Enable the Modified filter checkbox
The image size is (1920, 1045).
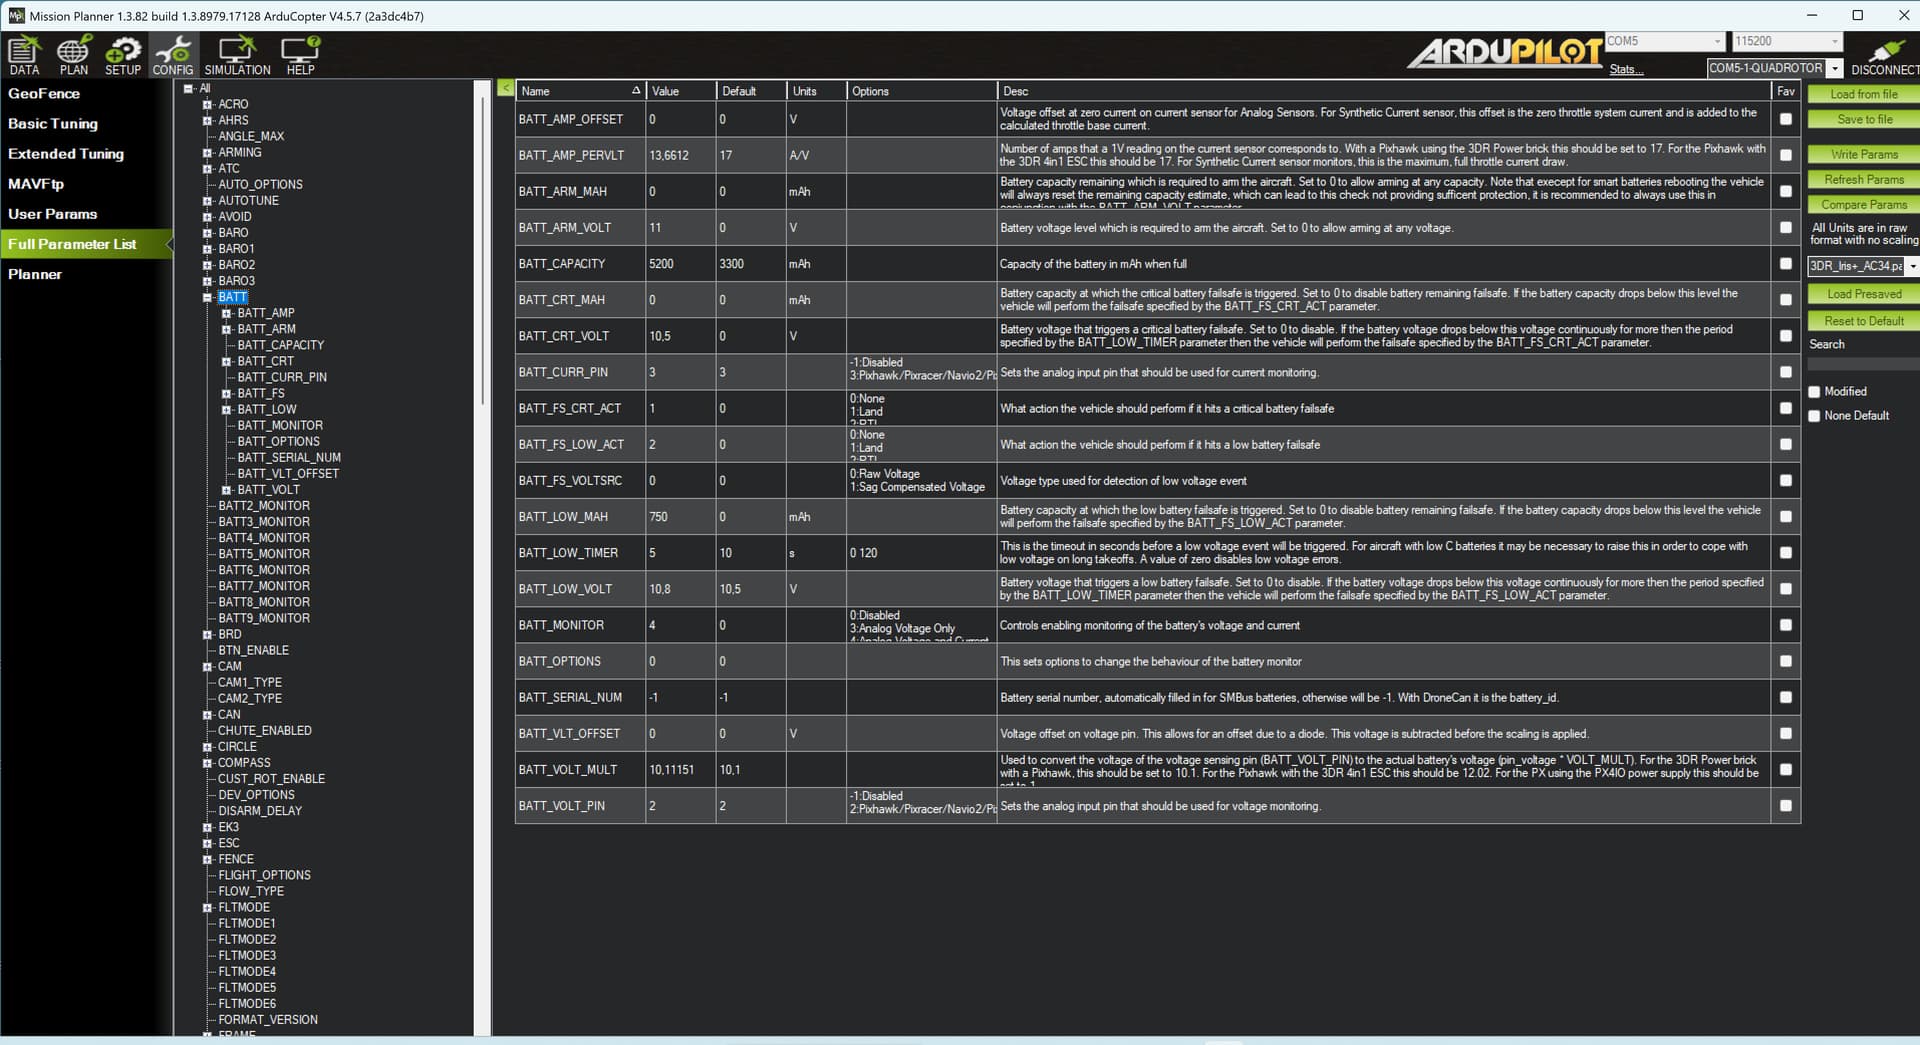[1814, 392]
